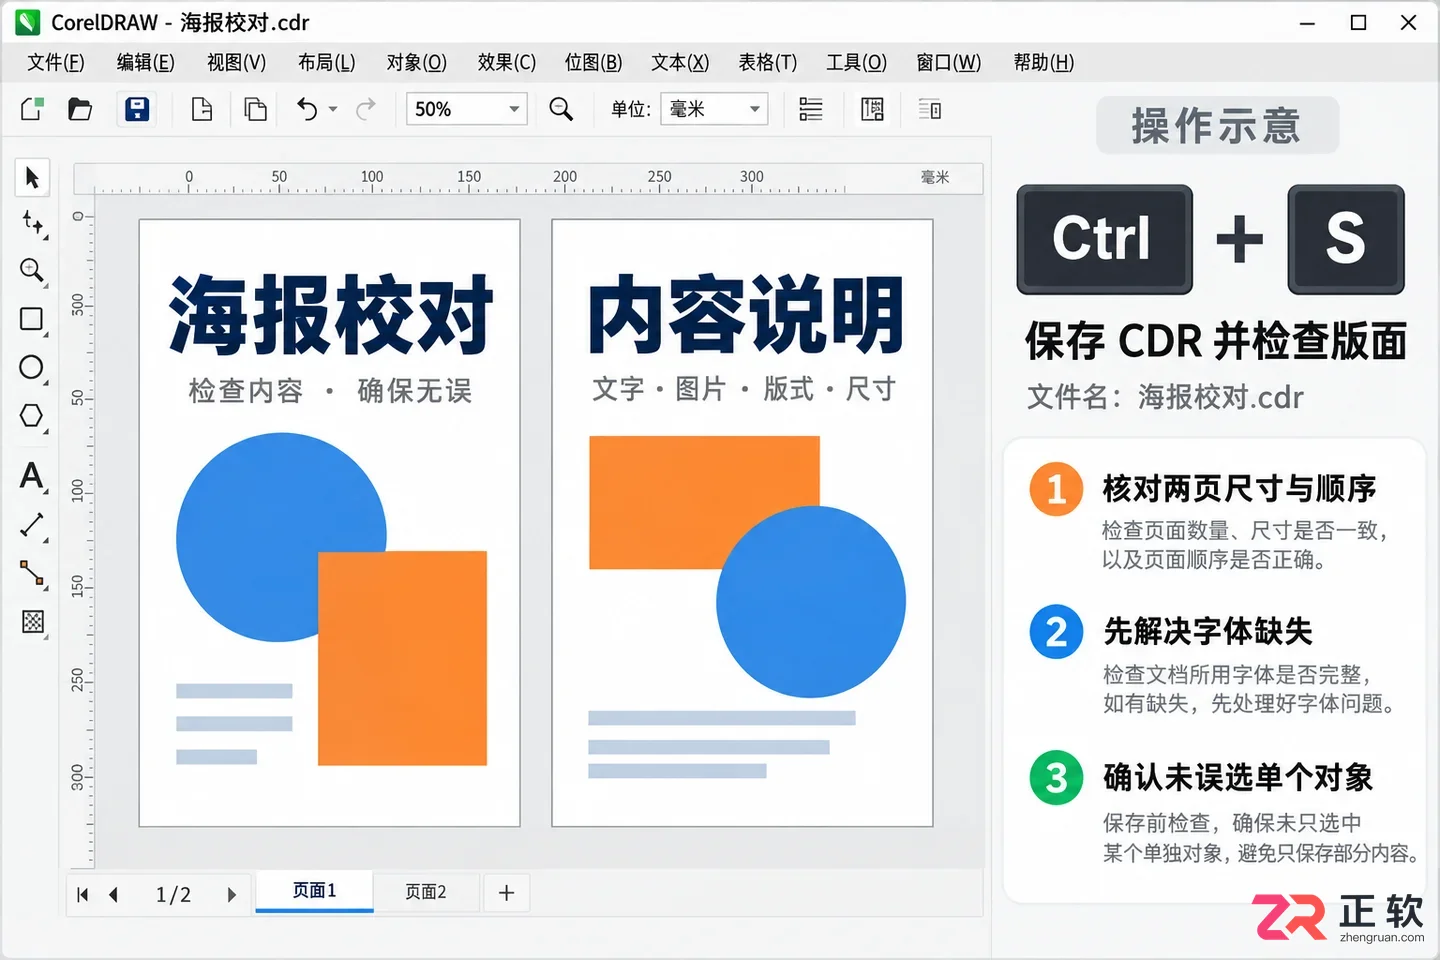
Task: Click the Save floppy disk icon
Action: point(137,109)
